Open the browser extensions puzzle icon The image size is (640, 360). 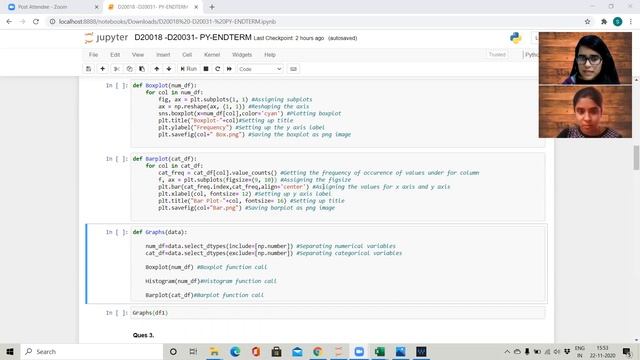click(x=604, y=22)
